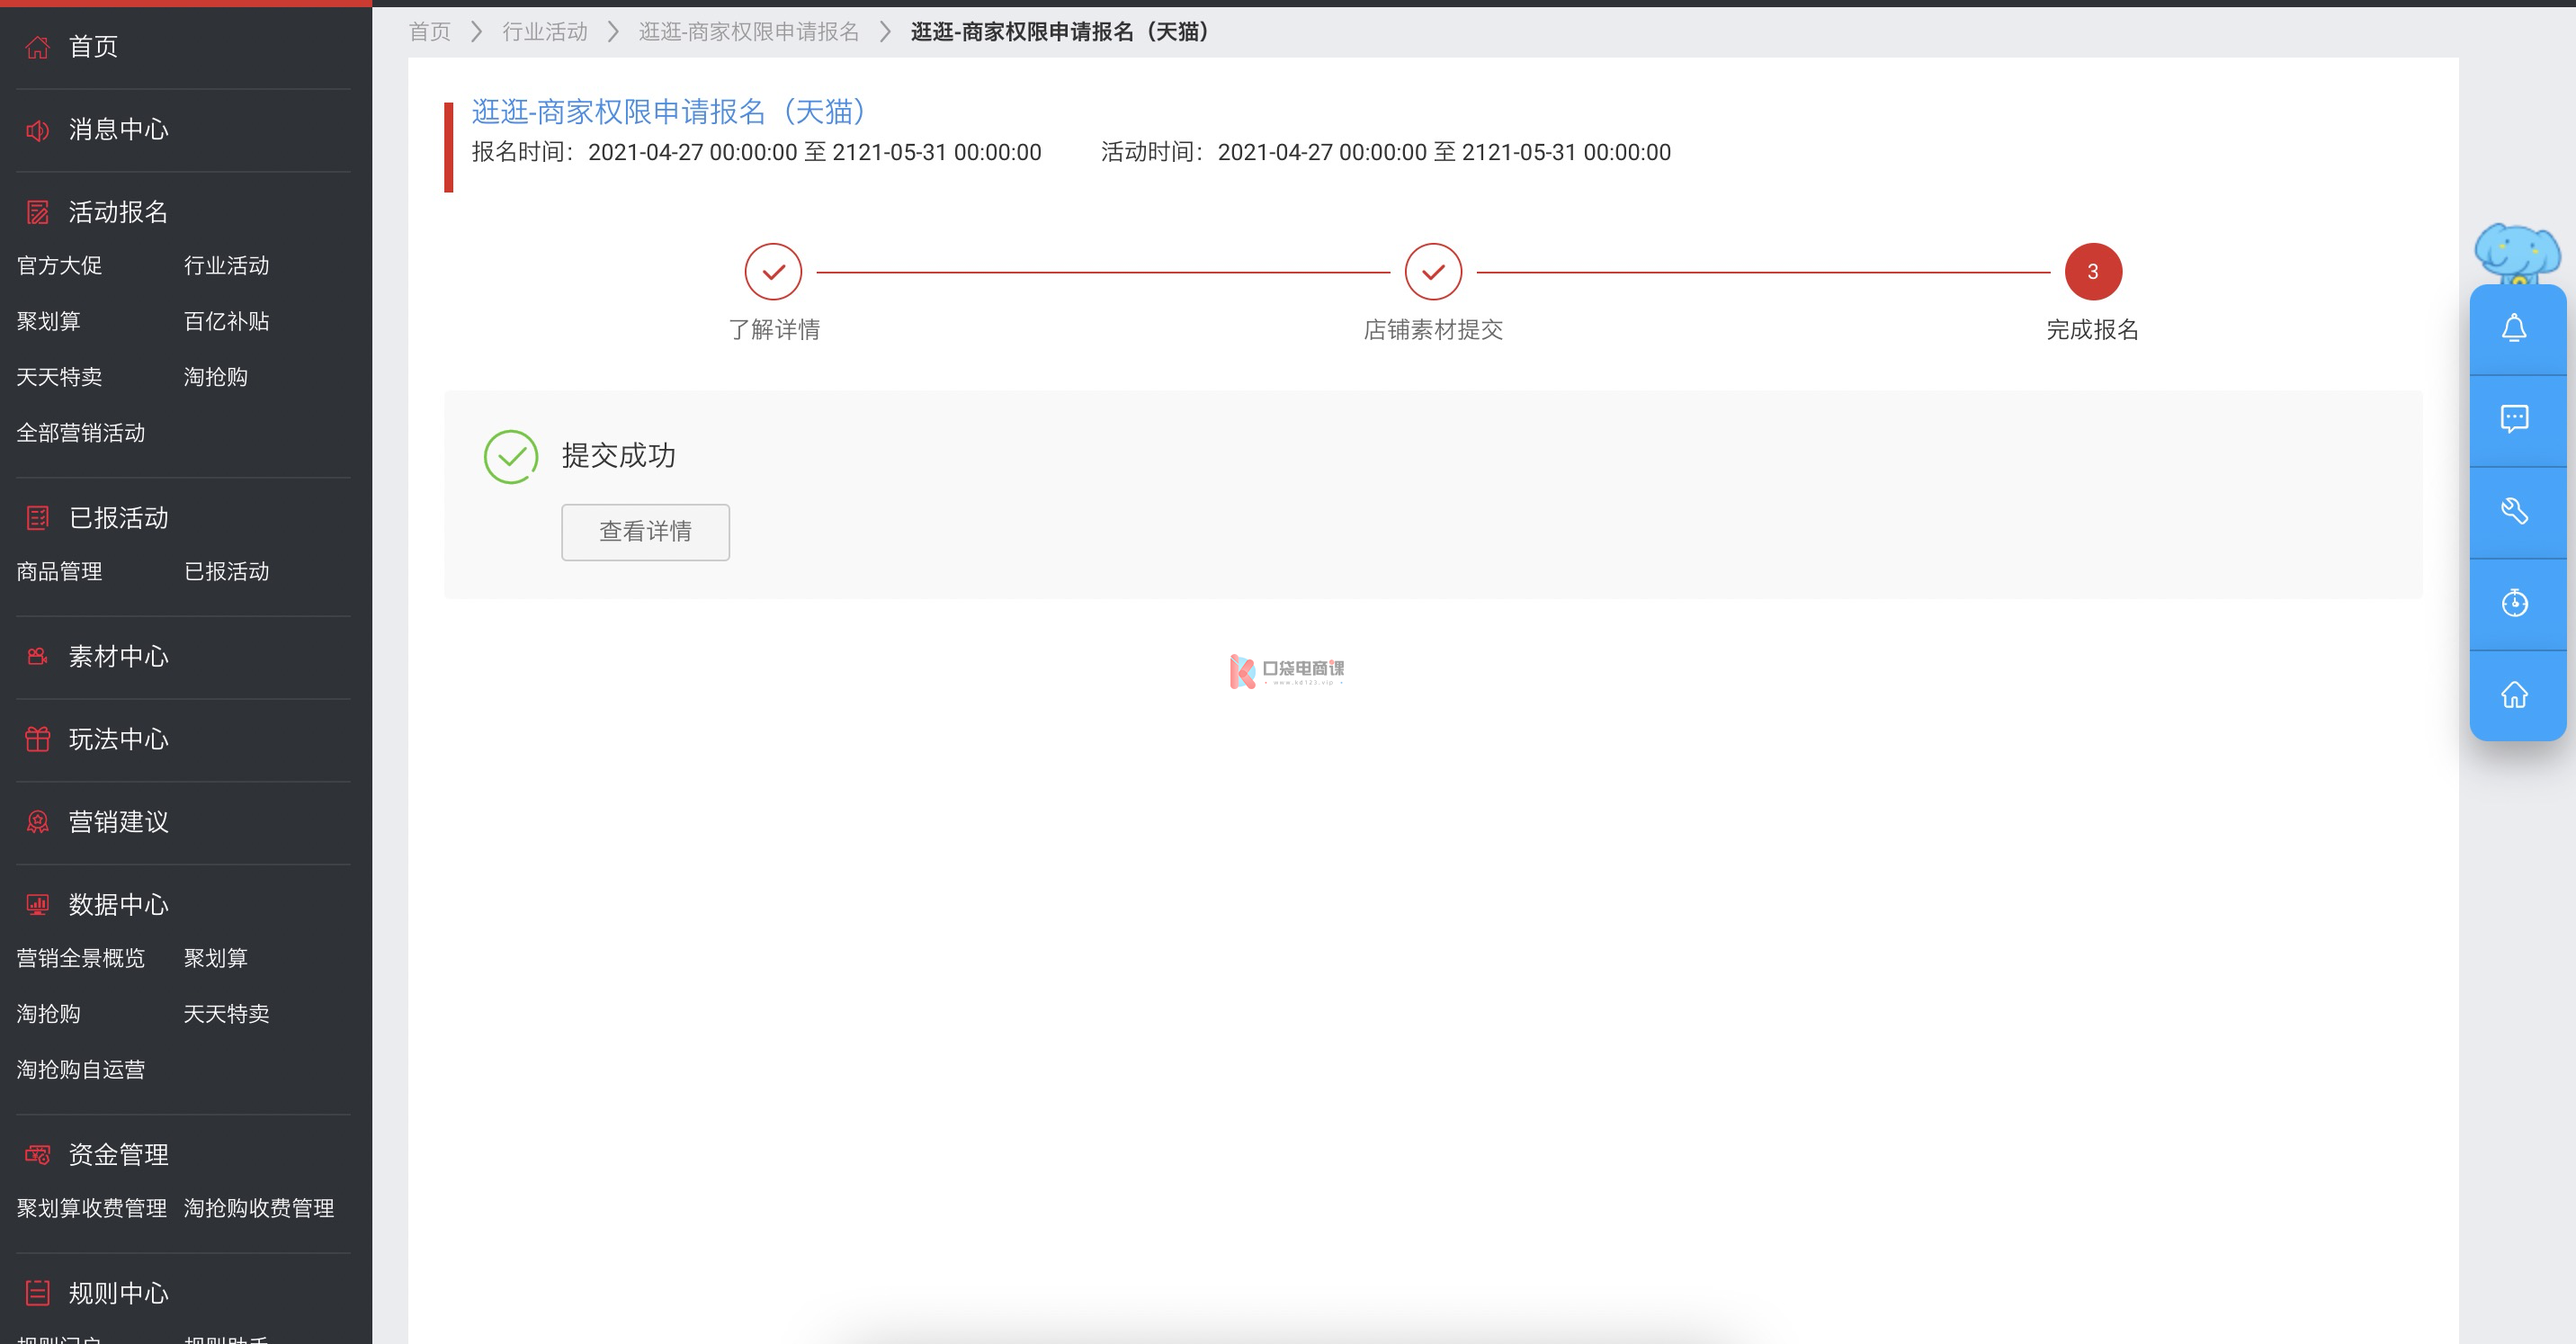Click the 玩法中心 gift icon
Image resolution: width=2576 pixels, height=1344 pixels.
point(38,740)
